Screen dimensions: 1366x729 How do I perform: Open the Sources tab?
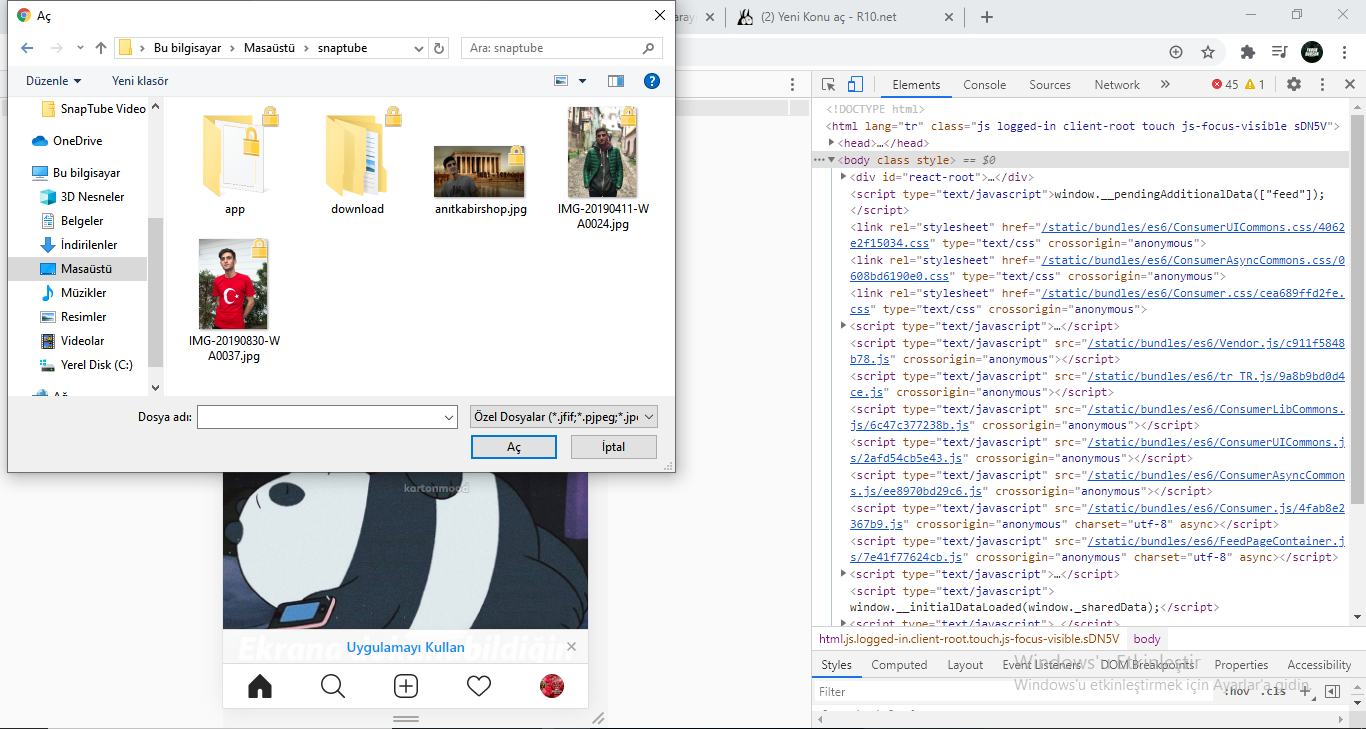[1050, 85]
